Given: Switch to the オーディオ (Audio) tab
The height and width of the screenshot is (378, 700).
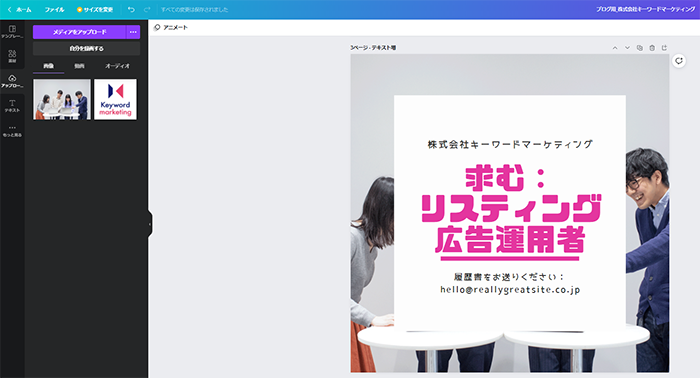Looking at the screenshot, I should pyautogui.click(x=117, y=66).
